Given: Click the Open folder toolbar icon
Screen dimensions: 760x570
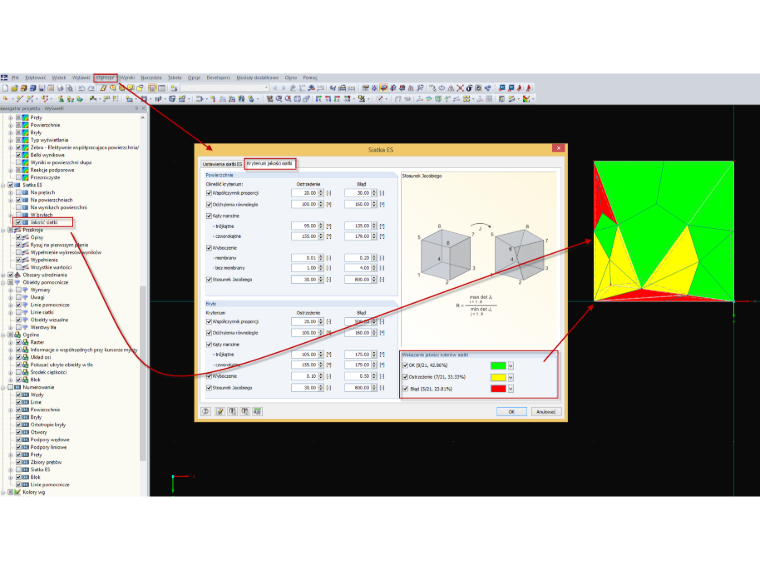Looking at the screenshot, I should coord(15,88).
